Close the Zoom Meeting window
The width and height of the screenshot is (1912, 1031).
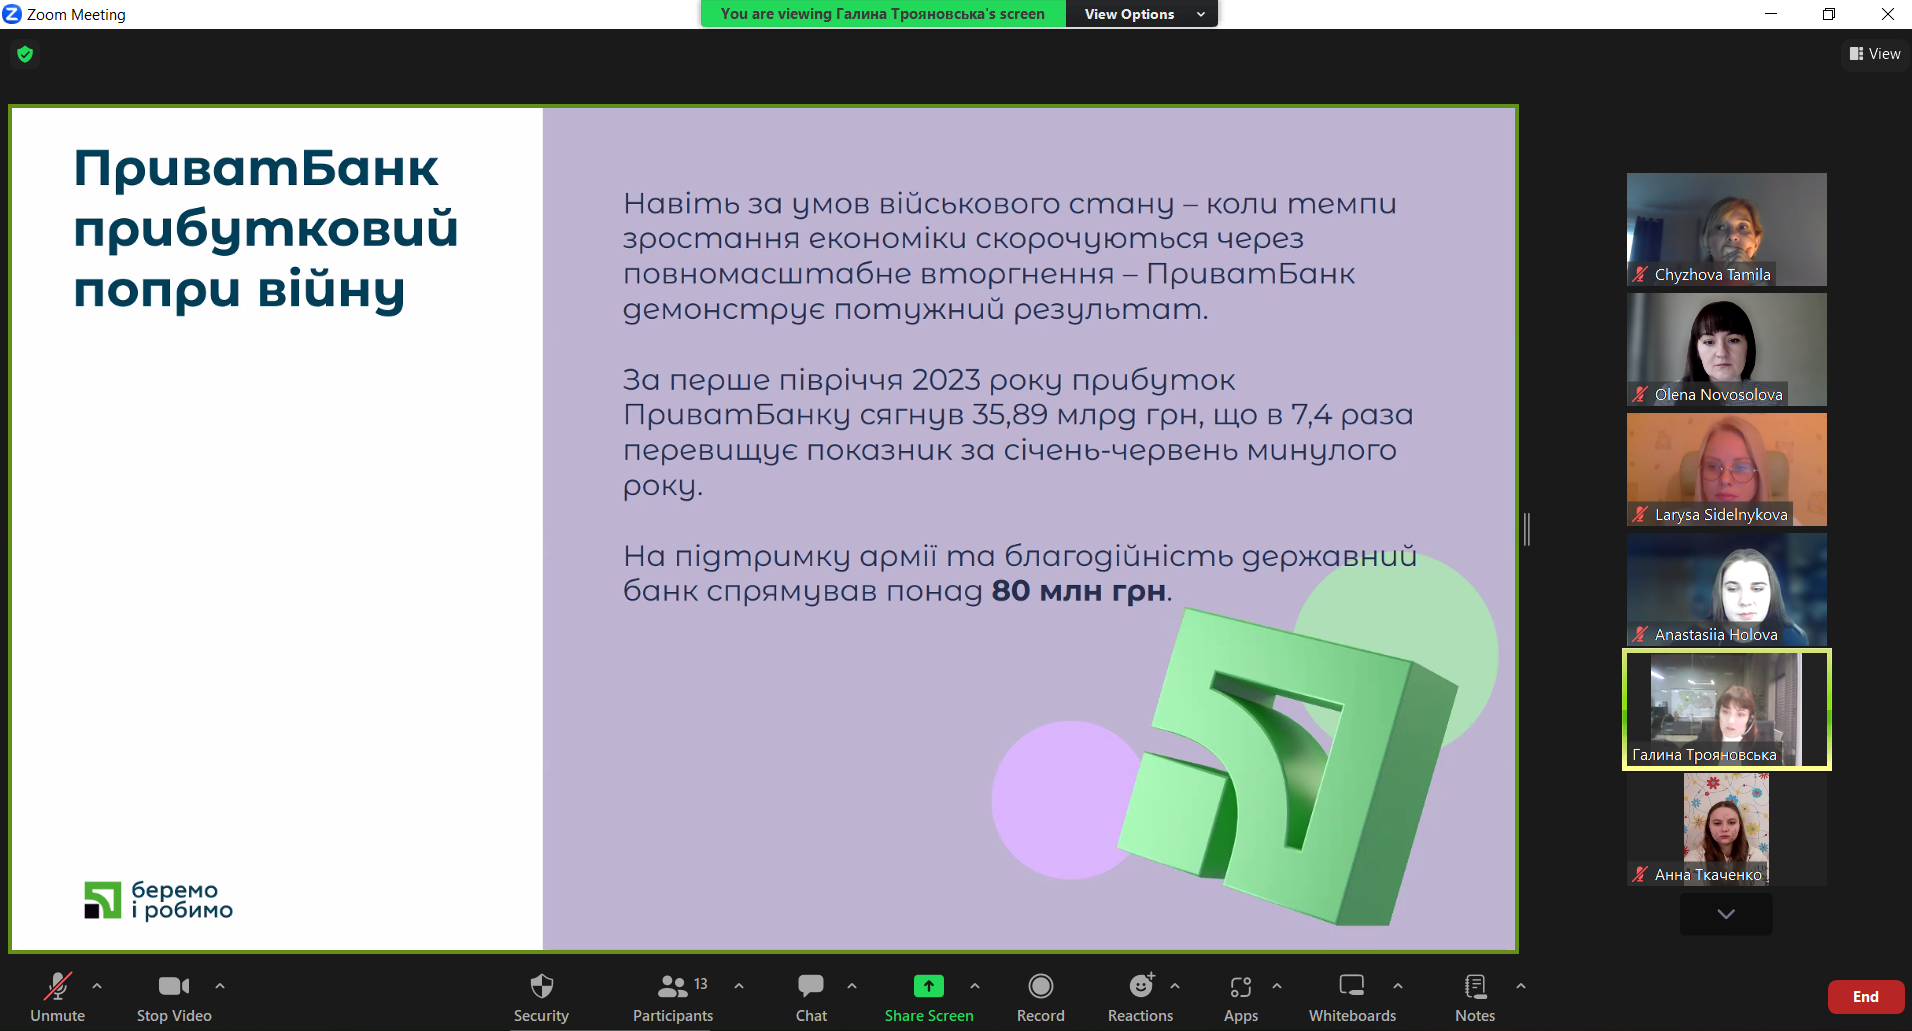click(1887, 14)
